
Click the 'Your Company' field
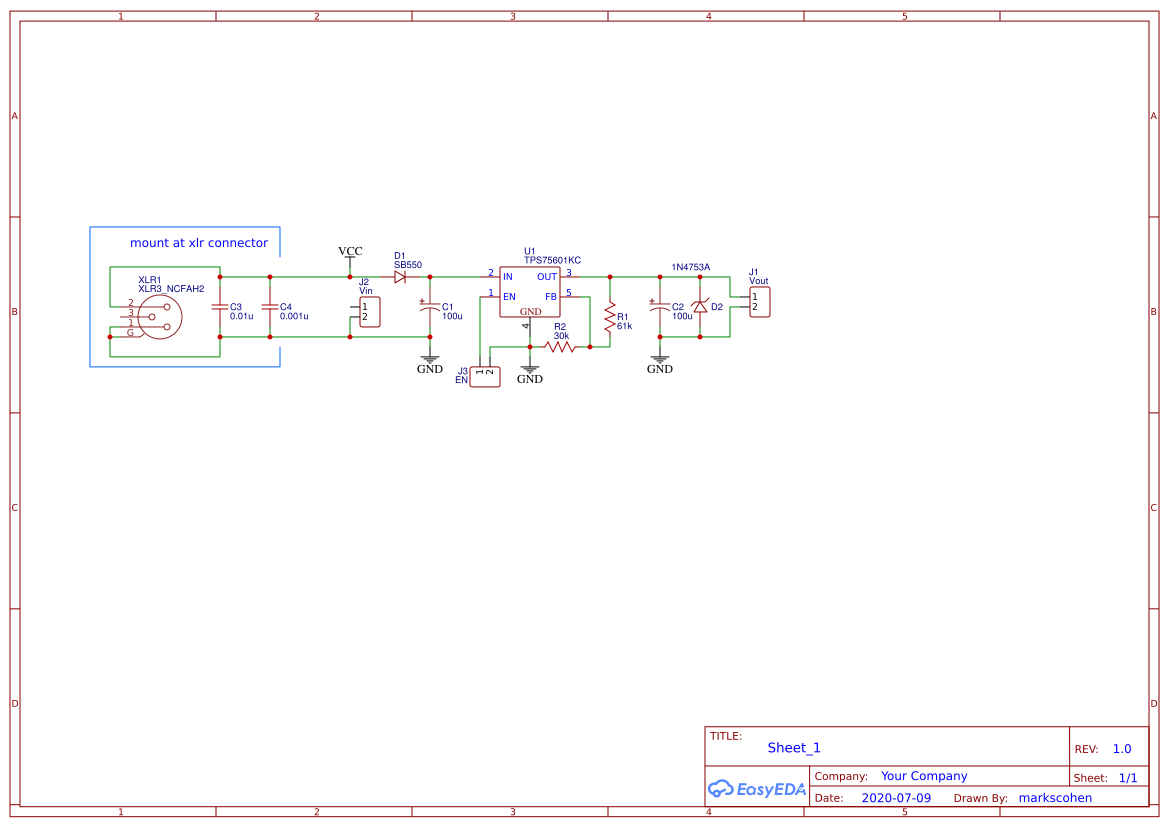tap(924, 776)
